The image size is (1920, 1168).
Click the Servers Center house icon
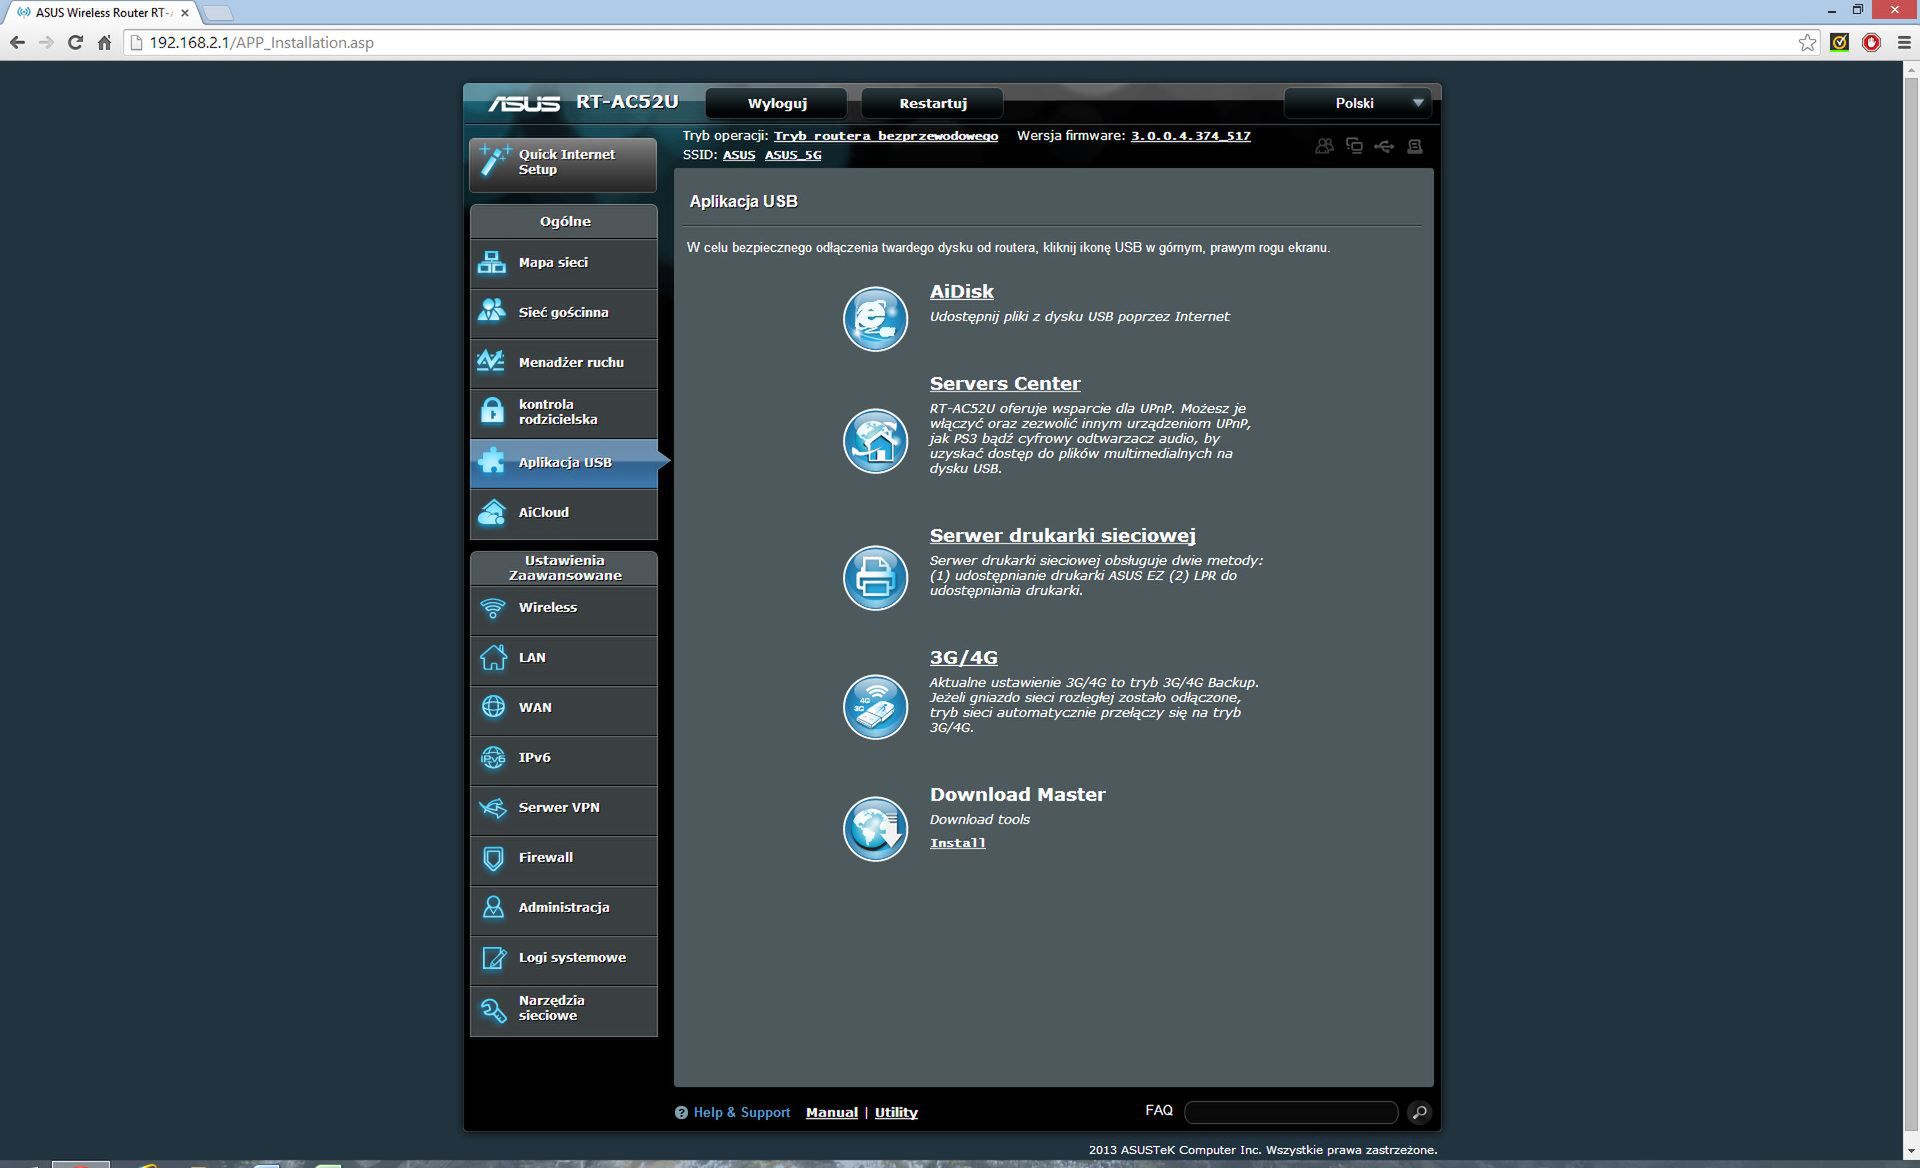(x=875, y=441)
